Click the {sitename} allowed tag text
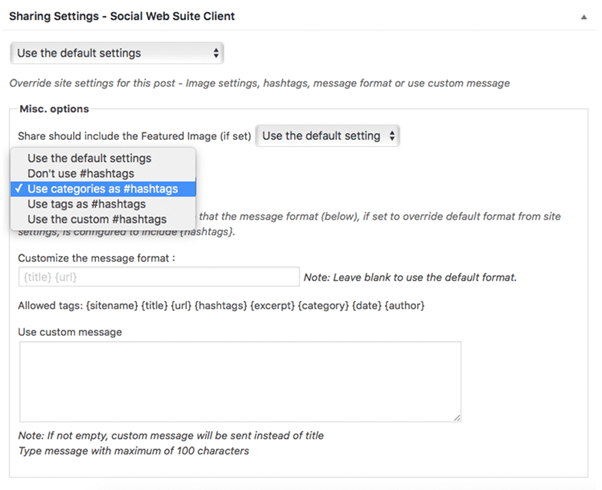The image size is (602, 490). (x=114, y=305)
